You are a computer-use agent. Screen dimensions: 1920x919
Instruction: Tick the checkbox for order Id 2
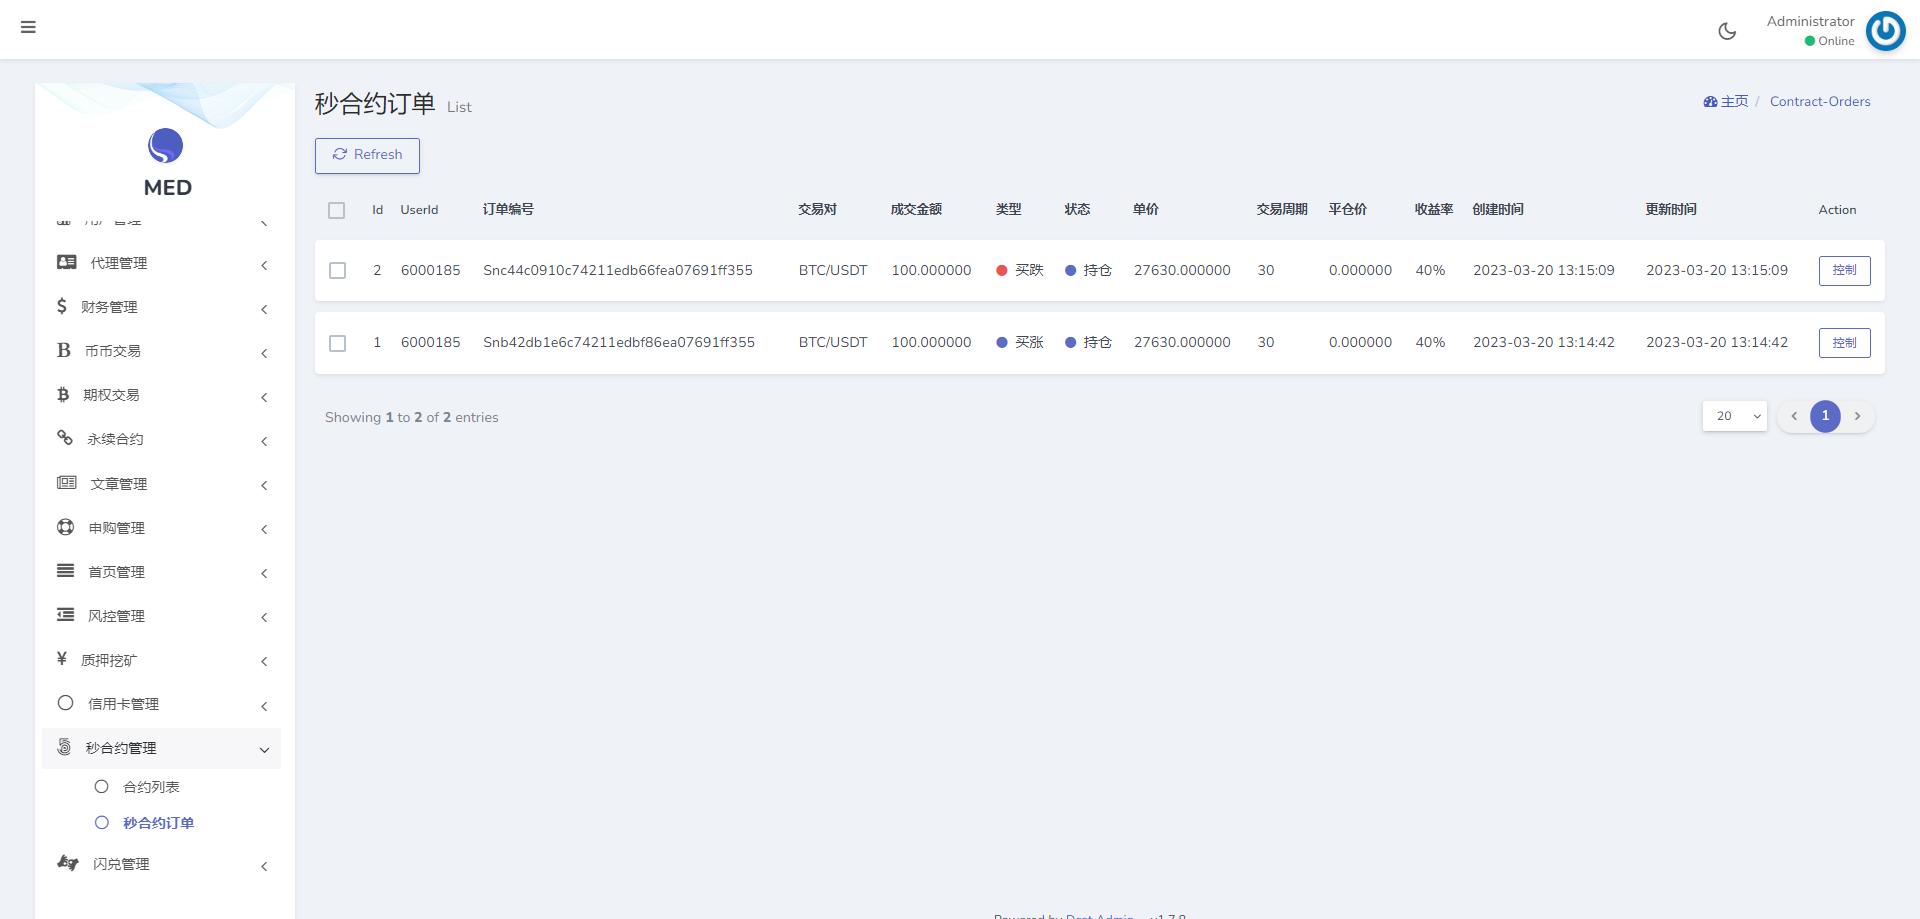click(338, 271)
